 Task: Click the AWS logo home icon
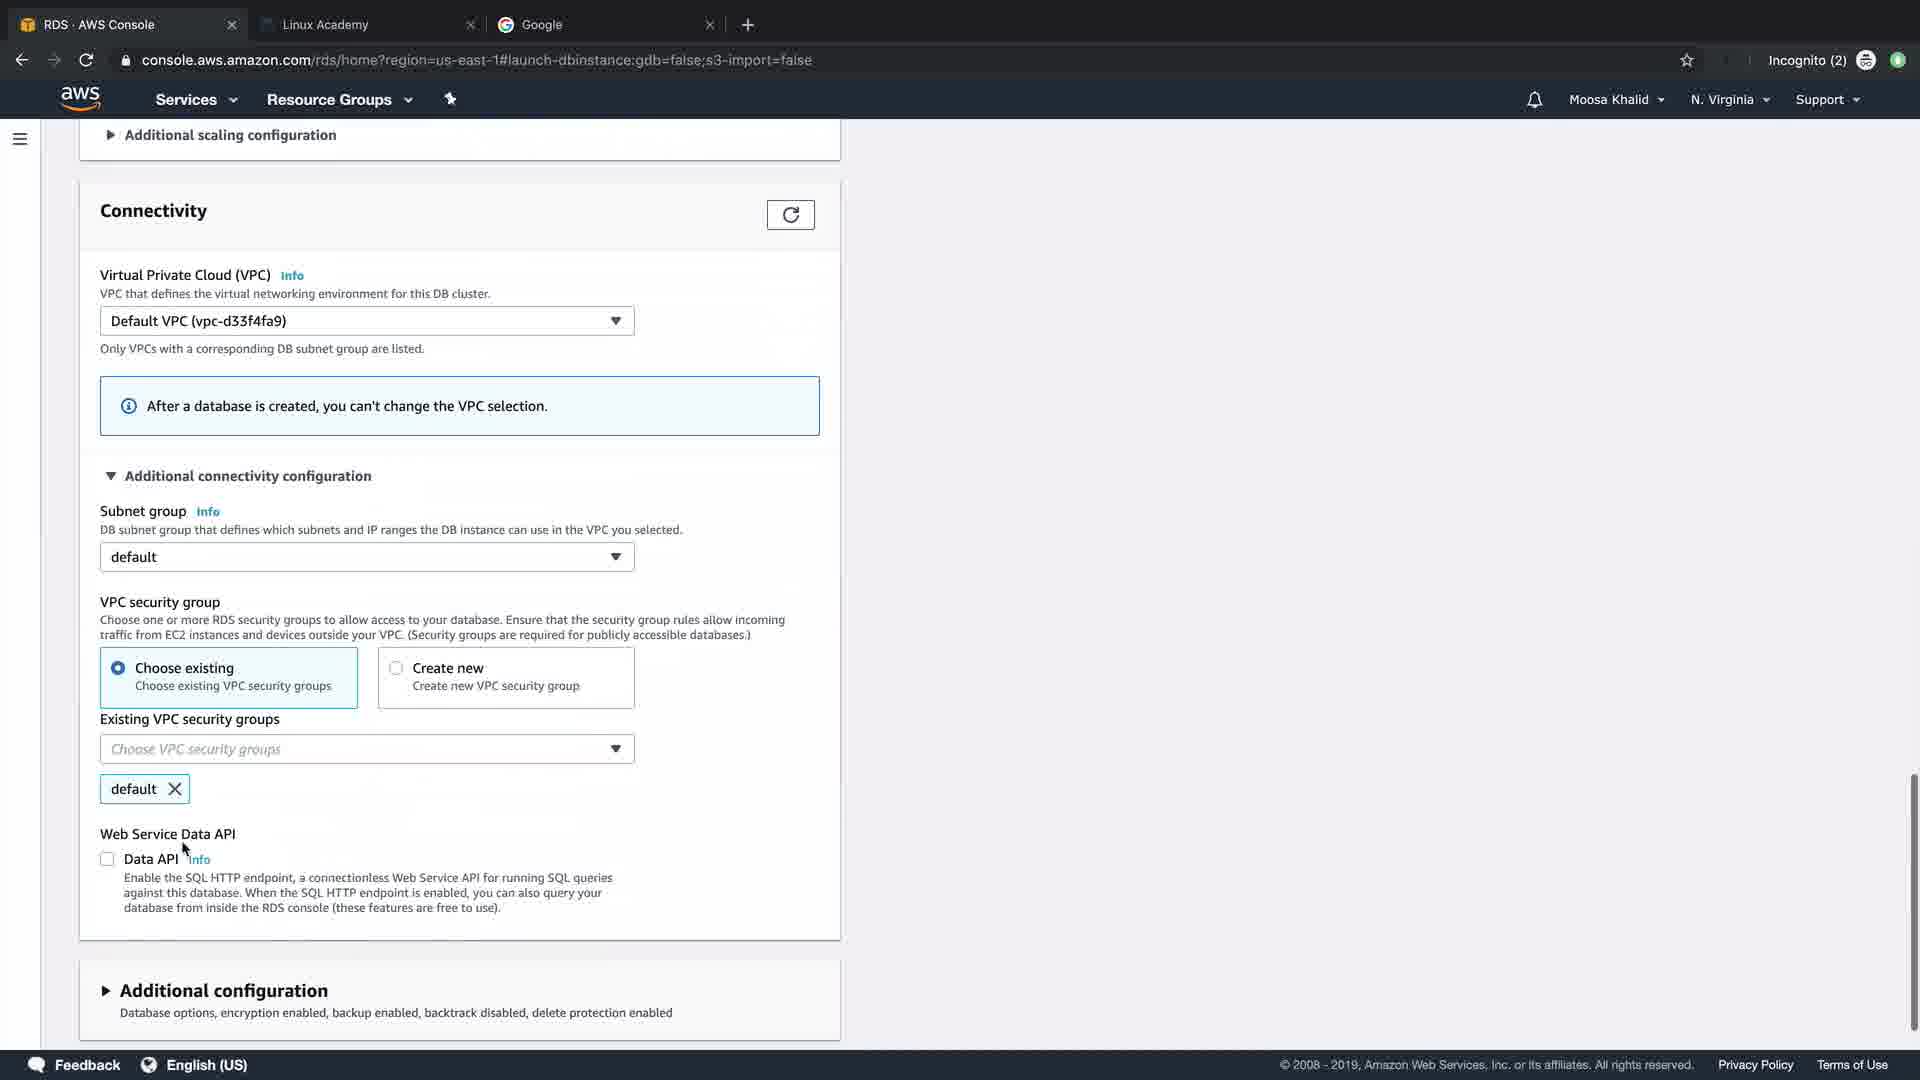[80, 98]
